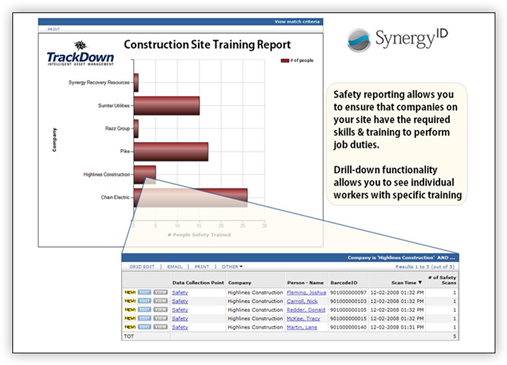Select GRID EDIT in table toolbar
The height and width of the screenshot is (365, 507).
click(142, 267)
